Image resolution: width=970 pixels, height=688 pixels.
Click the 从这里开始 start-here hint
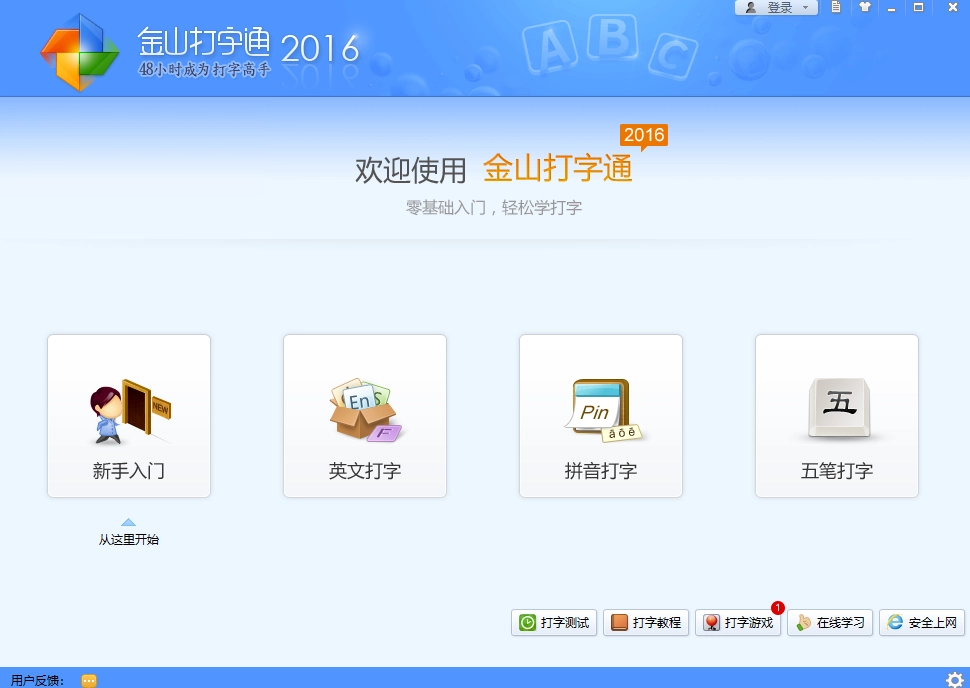128,540
